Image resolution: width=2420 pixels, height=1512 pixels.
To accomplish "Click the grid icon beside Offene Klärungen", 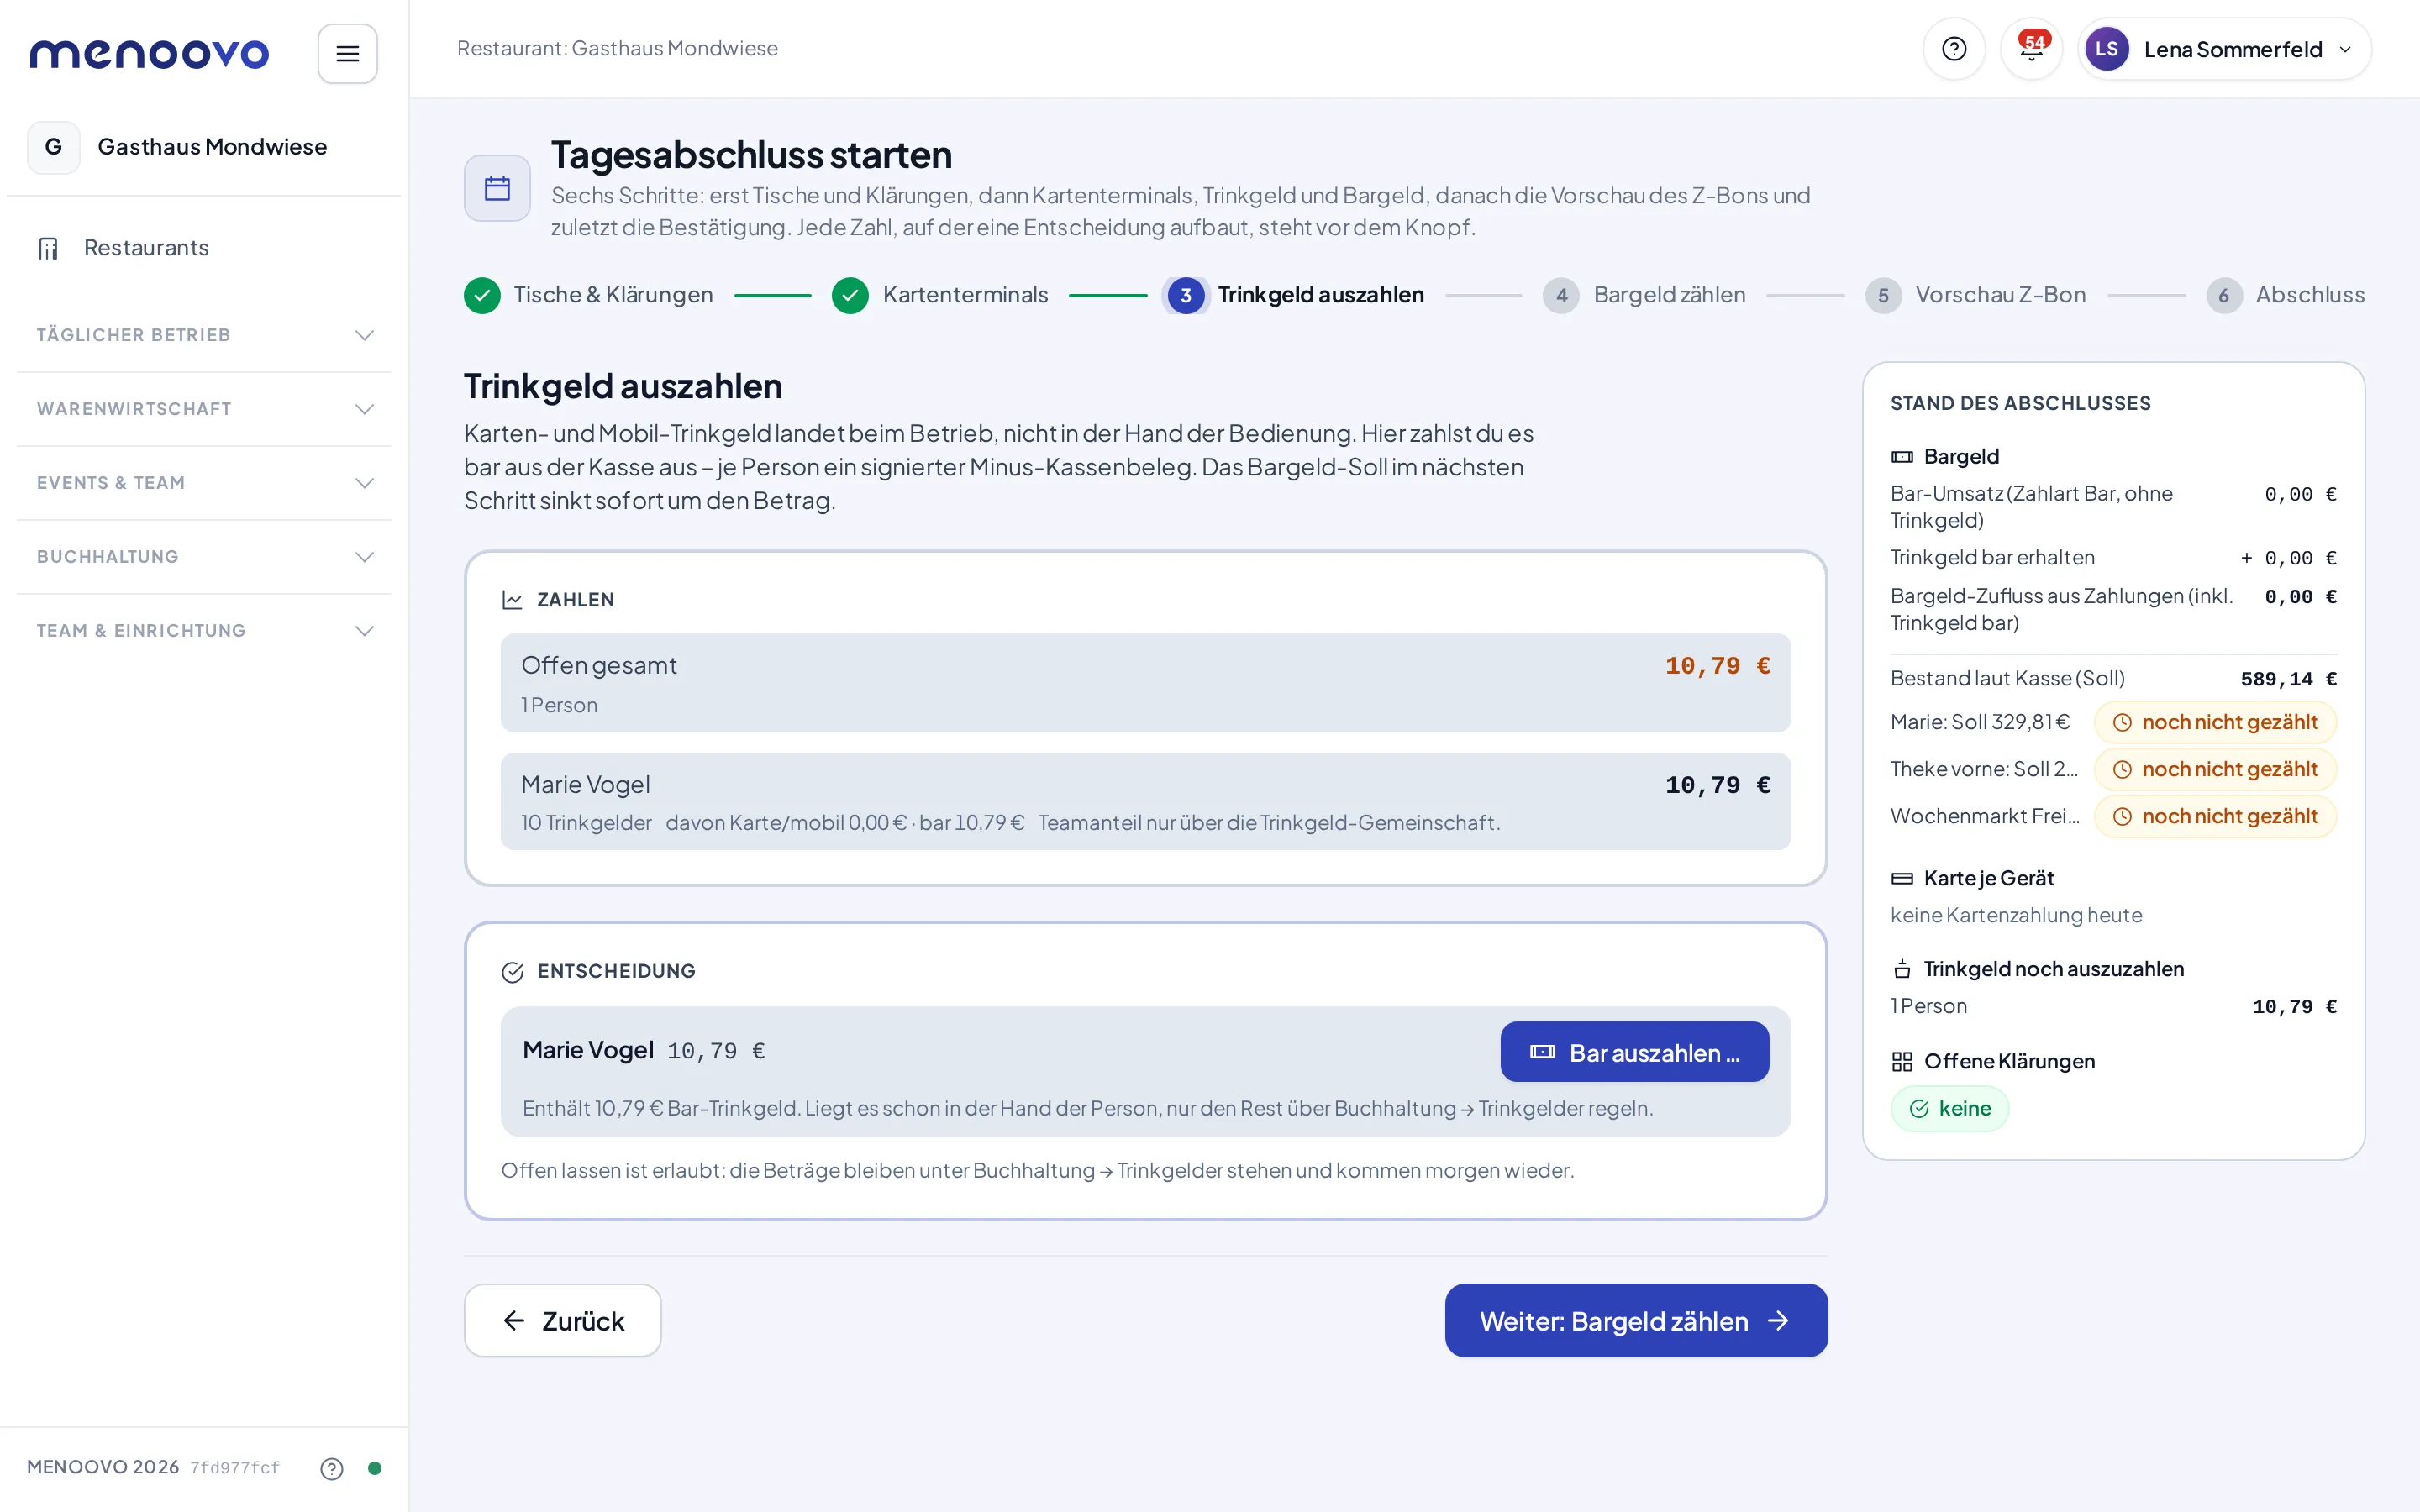I will 1902,1062.
